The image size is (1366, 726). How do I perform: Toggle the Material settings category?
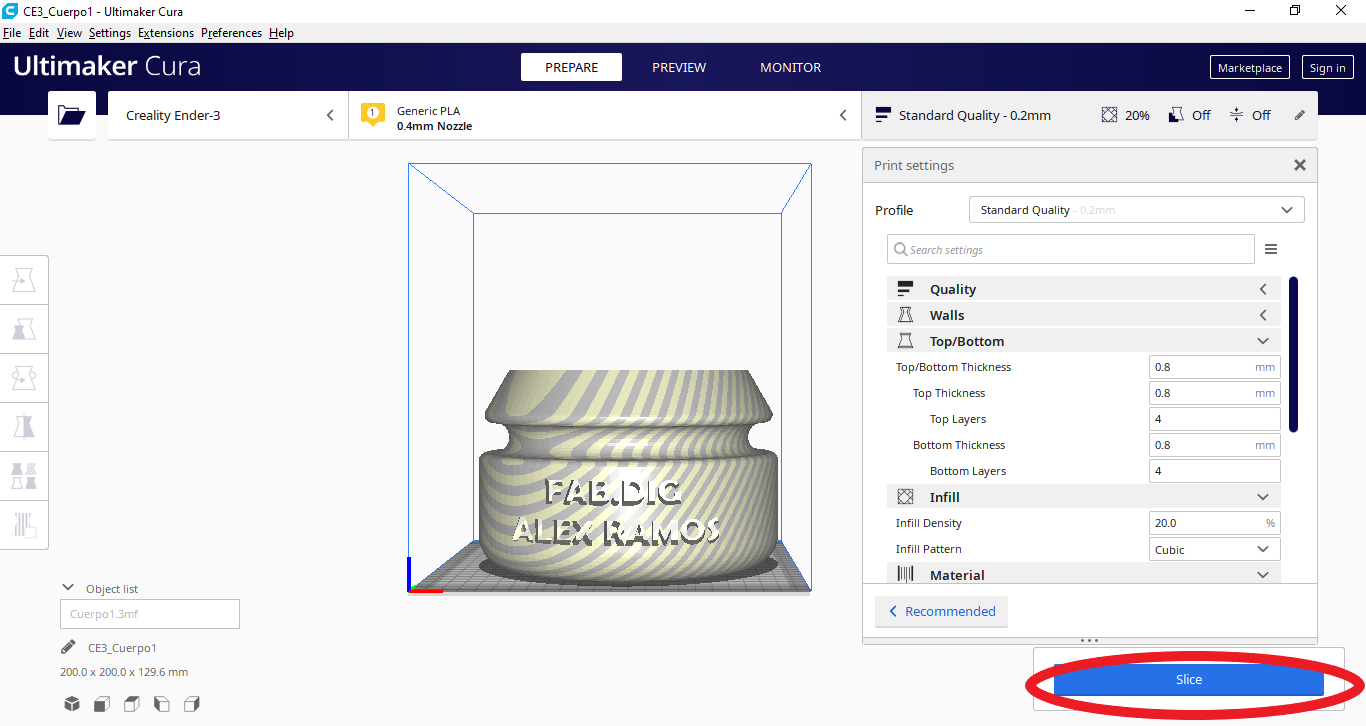pos(1083,575)
